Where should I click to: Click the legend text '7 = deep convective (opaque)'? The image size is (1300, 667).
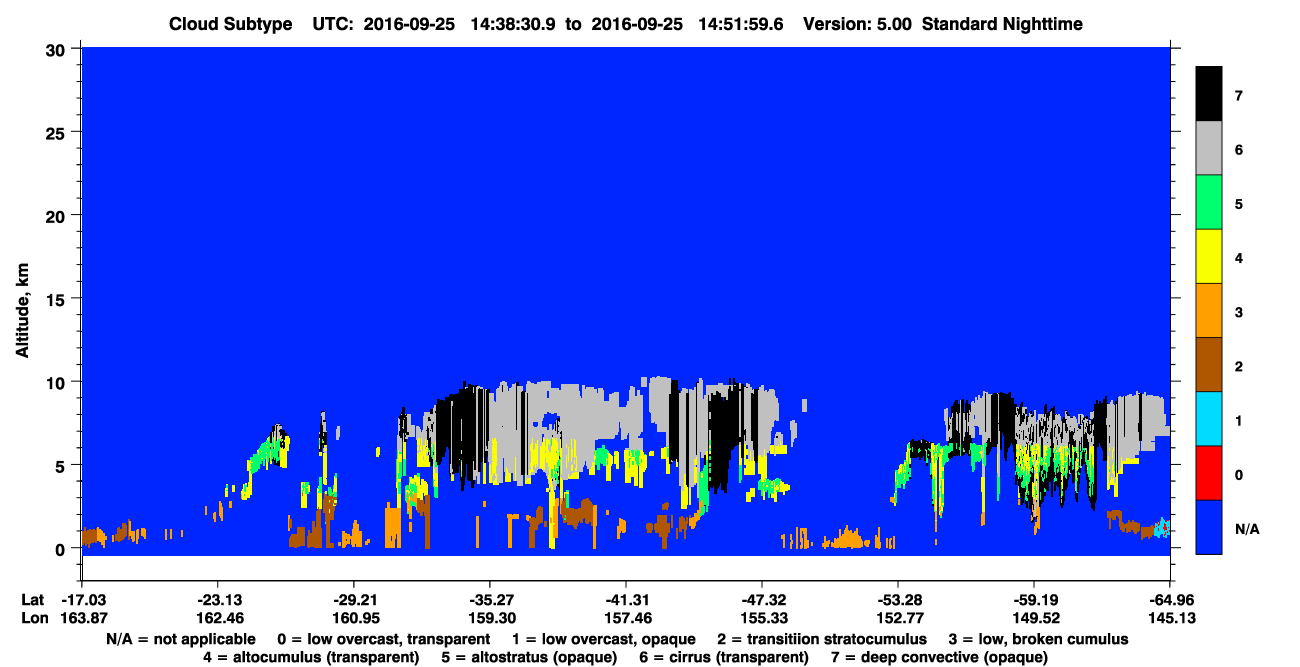click(939, 657)
